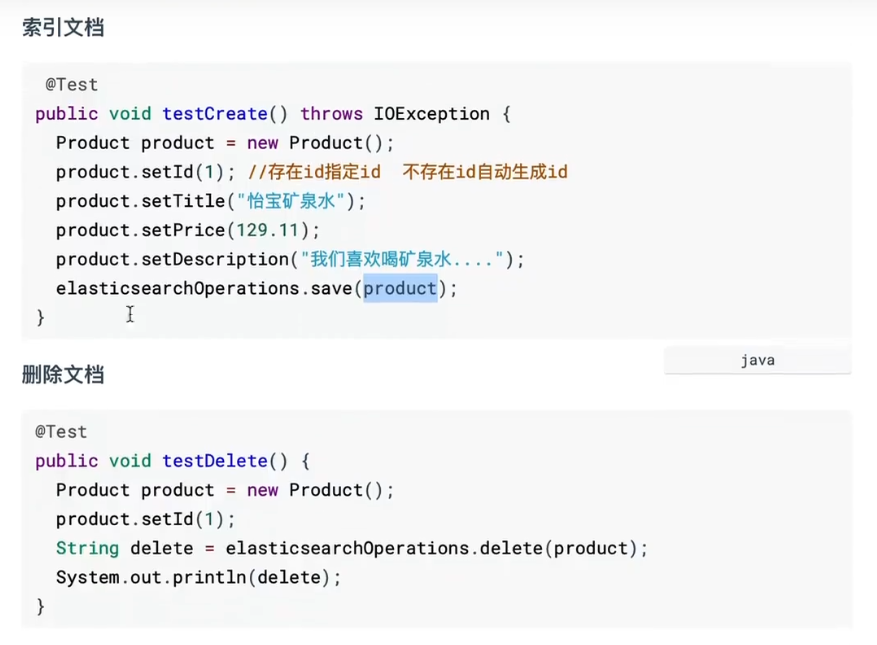The width and height of the screenshot is (877, 645).
Task: Click @Test annotation above testDelete
Action: [61, 432]
